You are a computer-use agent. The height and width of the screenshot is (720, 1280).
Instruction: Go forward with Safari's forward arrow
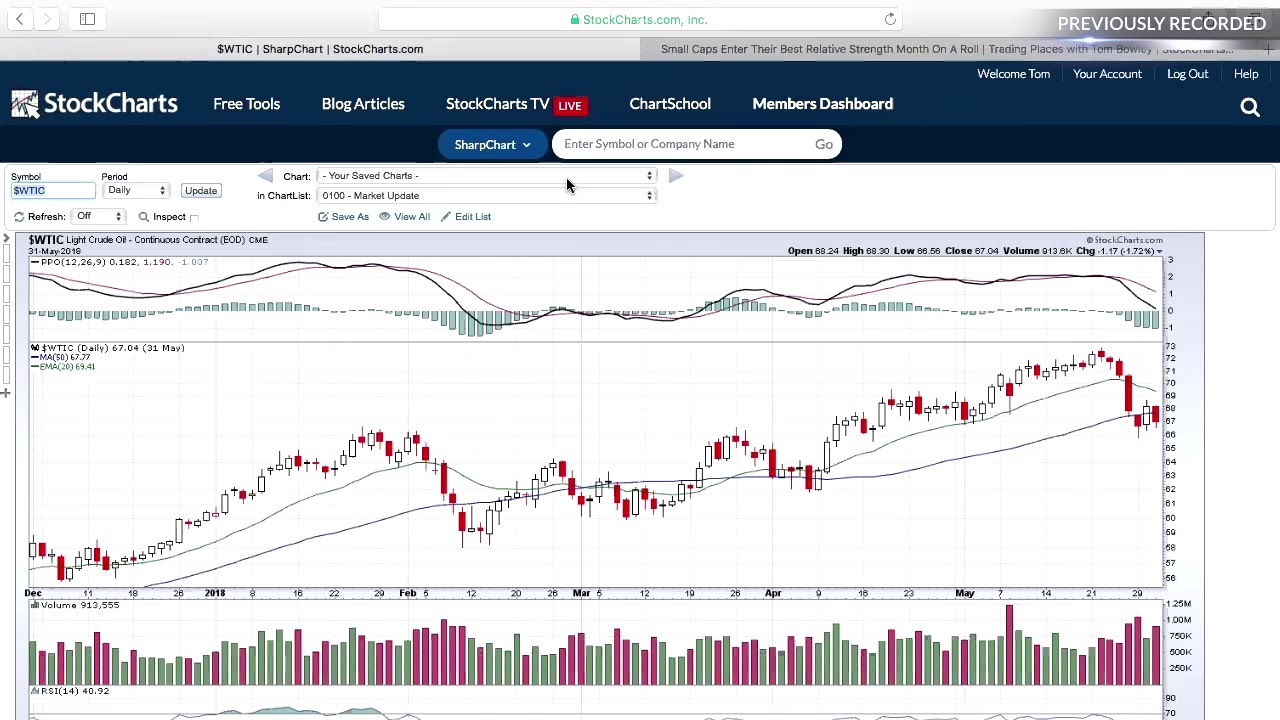coord(46,19)
